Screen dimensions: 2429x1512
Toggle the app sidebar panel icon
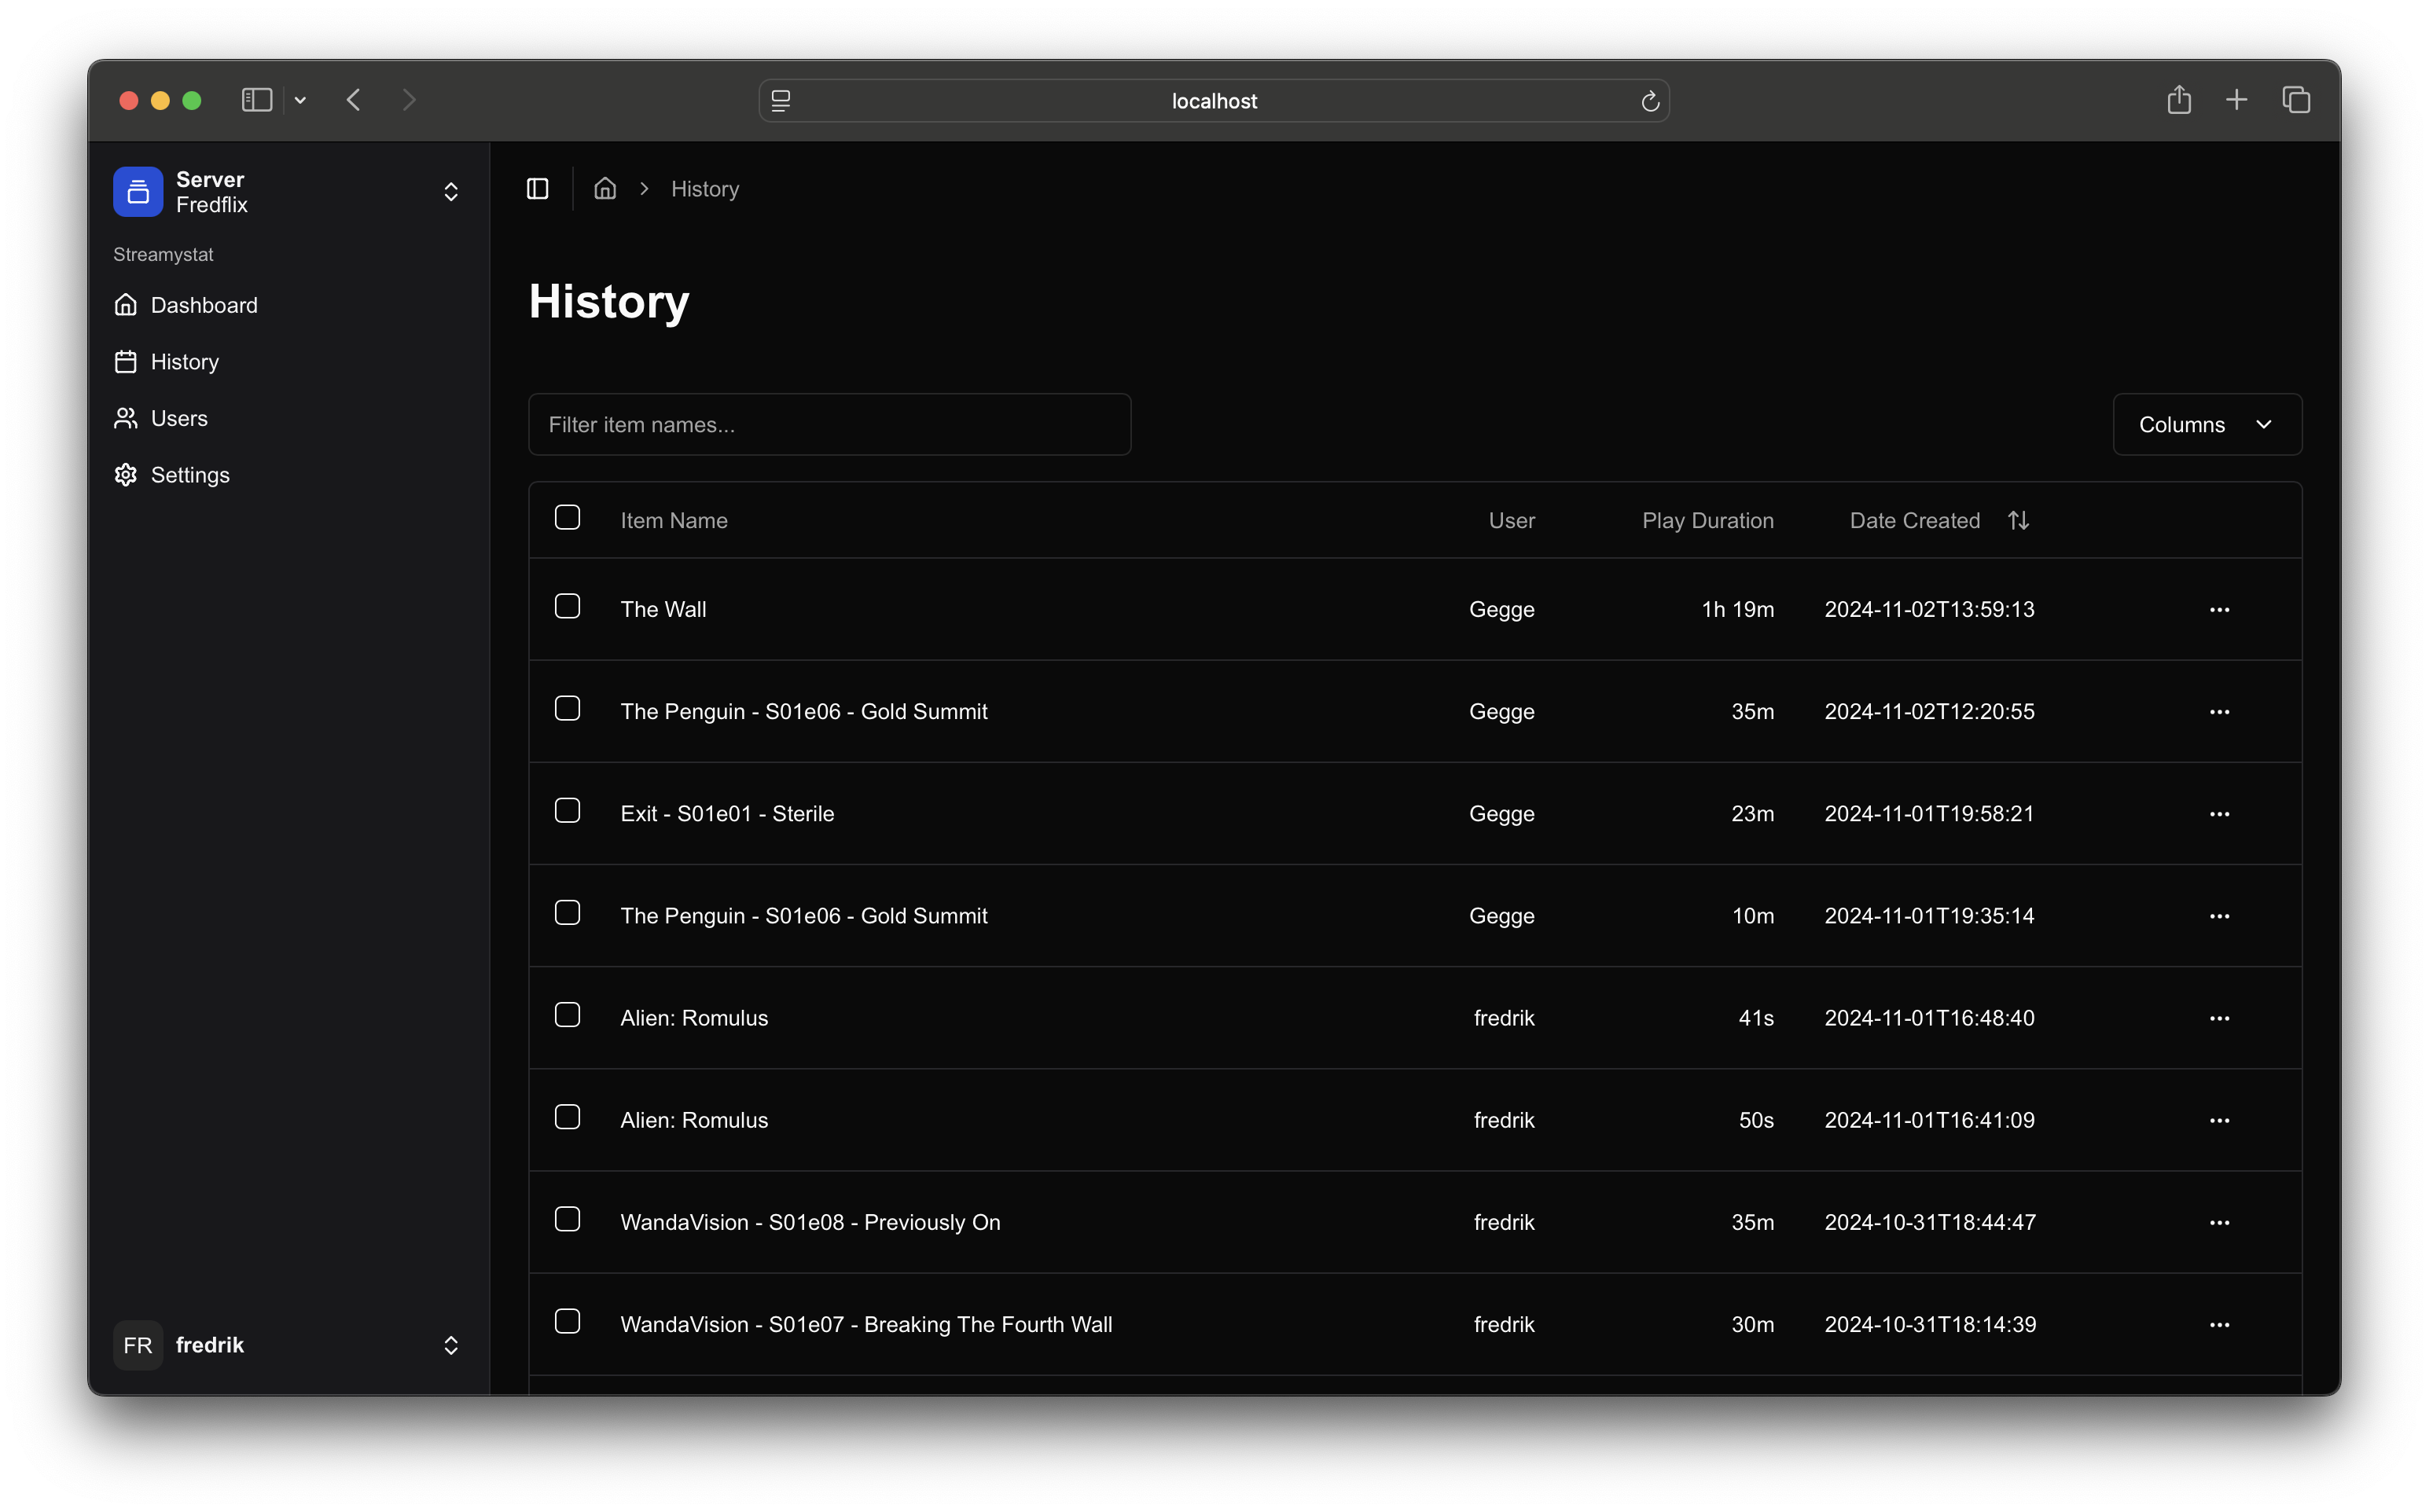click(538, 189)
